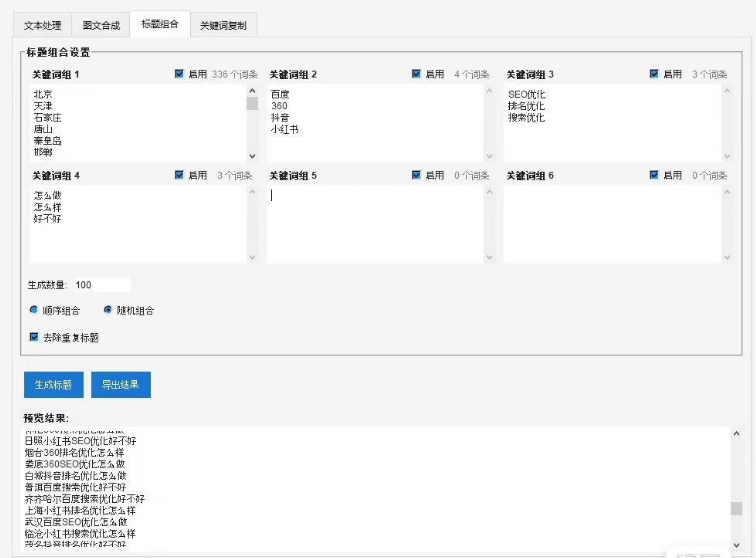Click the 怎么样 entry in 关键词组 4
Screen dimensions: 756x558
[47, 207]
